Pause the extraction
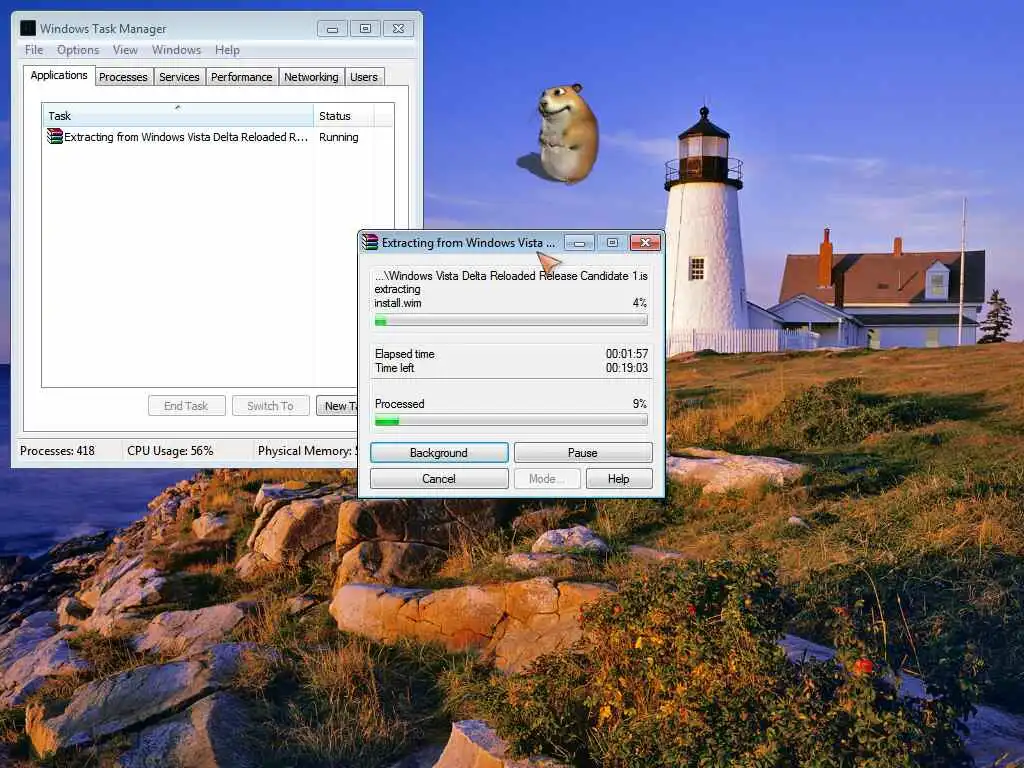The width and height of the screenshot is (1024, 768). pyautogui.click(x=583, y=453)
